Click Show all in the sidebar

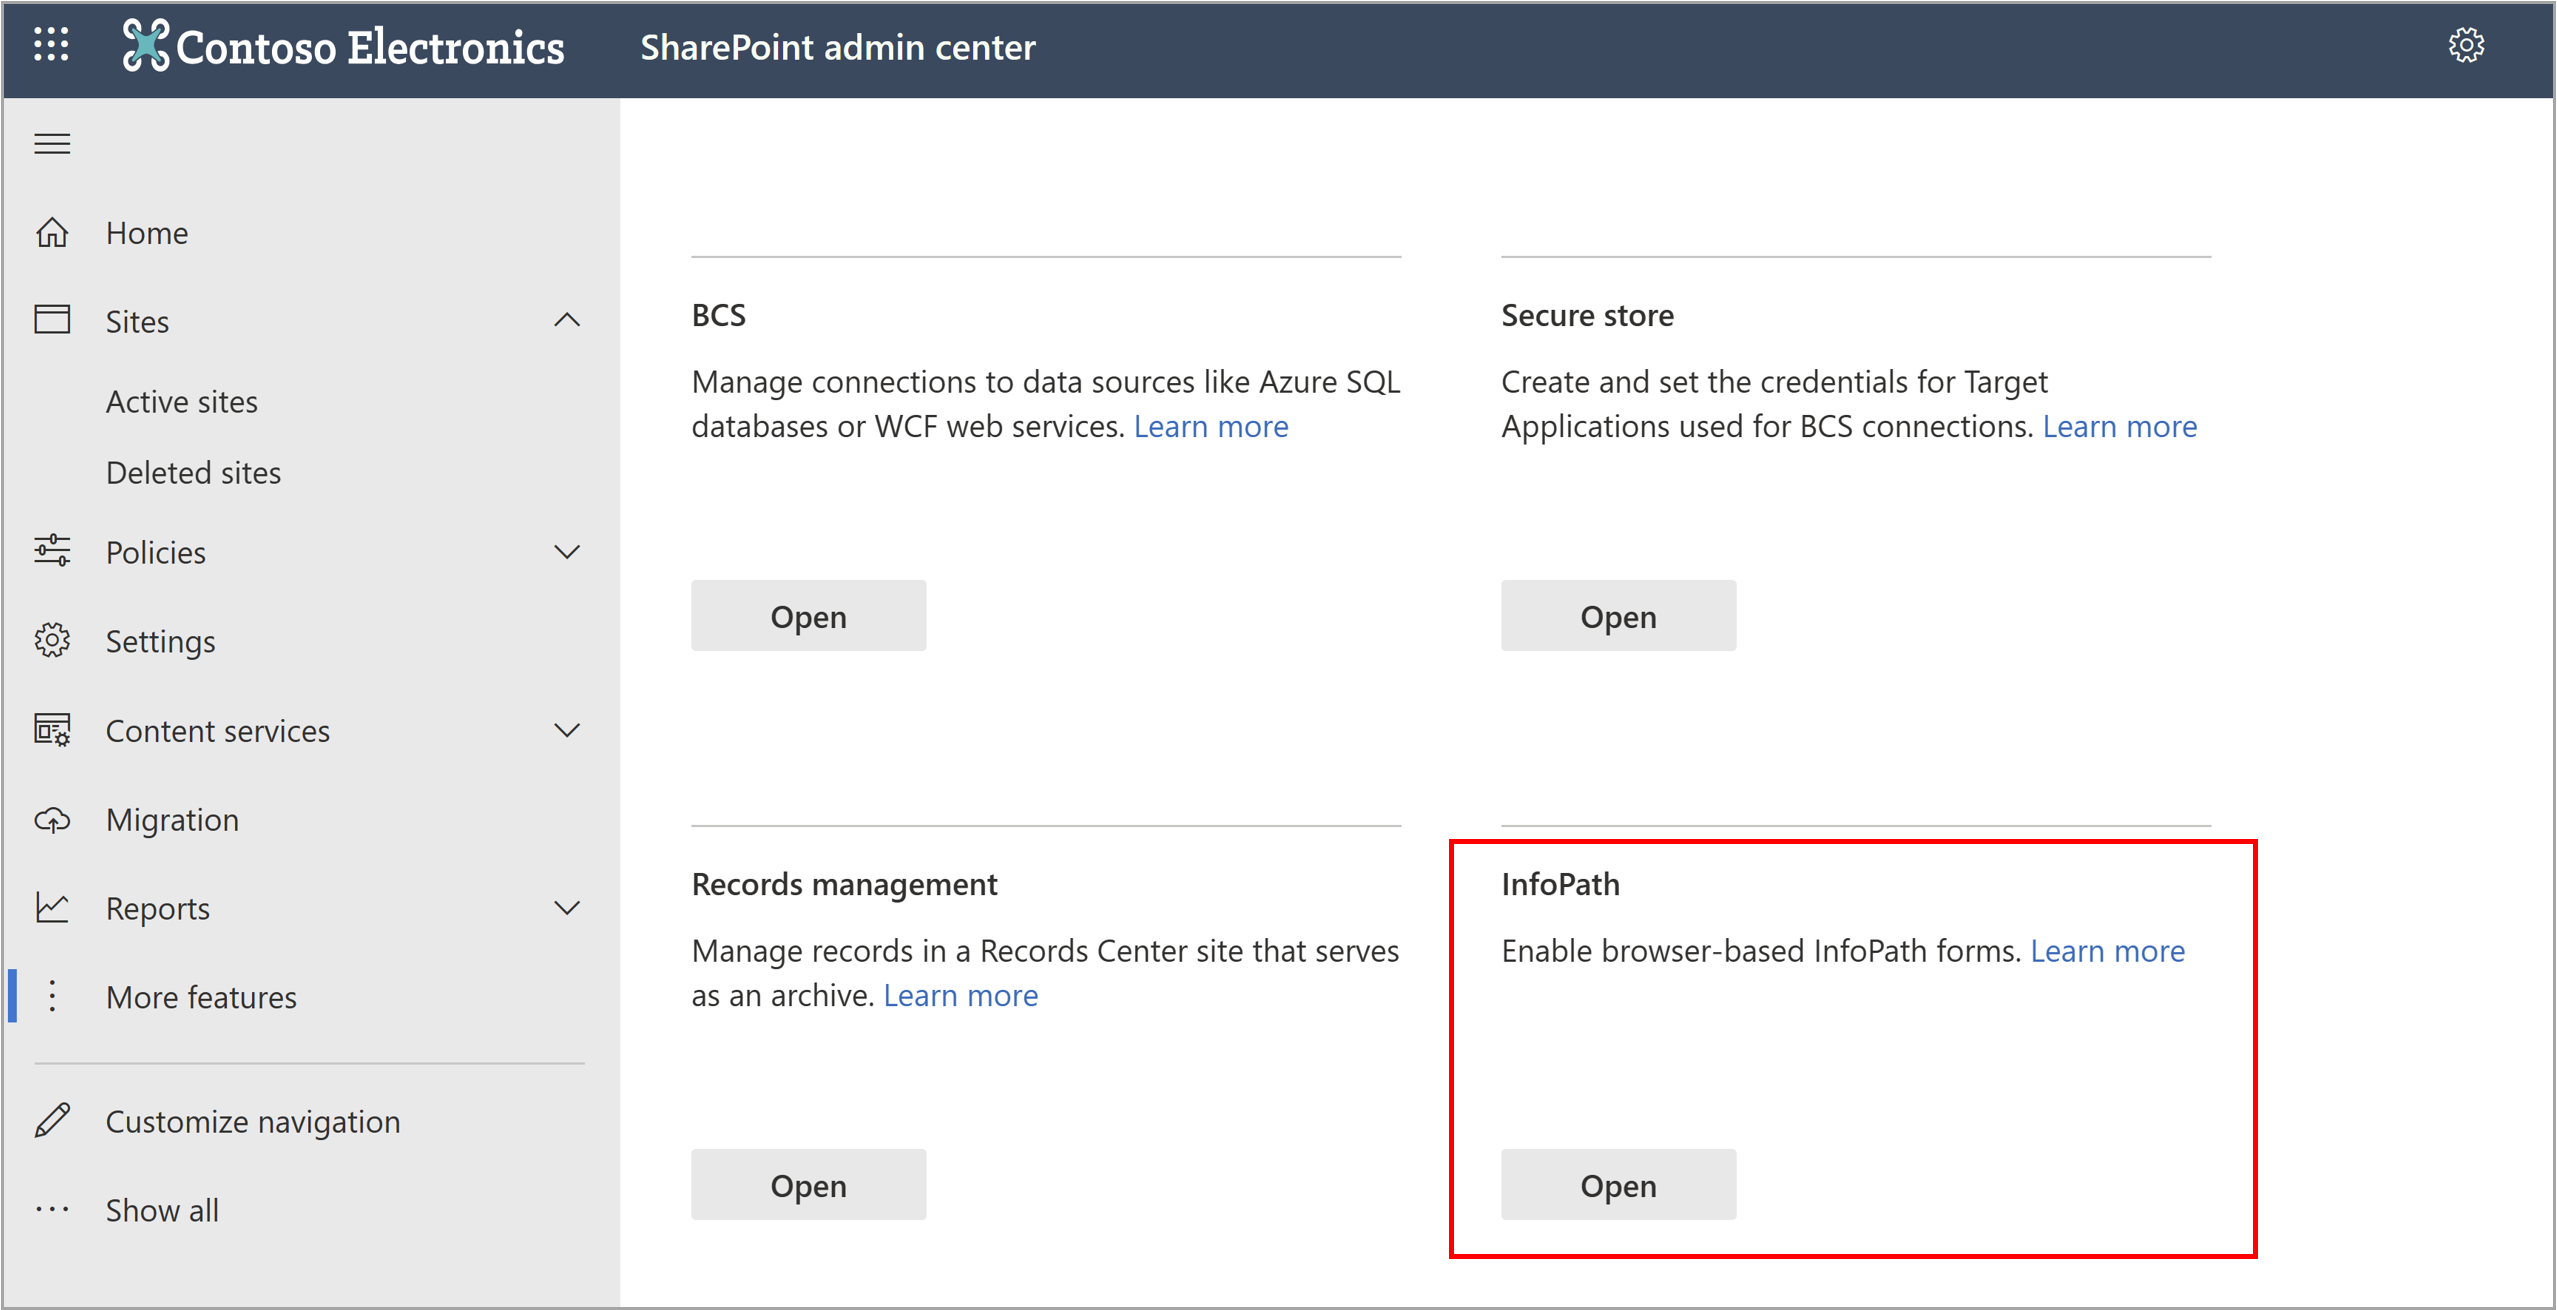161,1210
